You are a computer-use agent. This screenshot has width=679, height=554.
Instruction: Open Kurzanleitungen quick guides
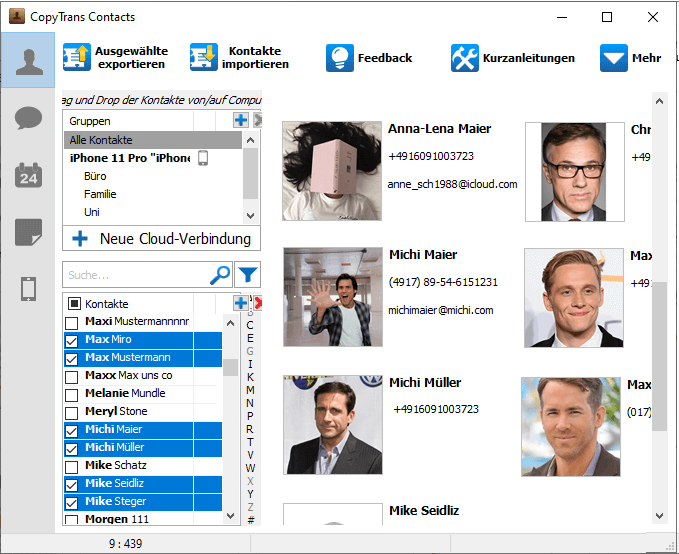click(513, 58)
